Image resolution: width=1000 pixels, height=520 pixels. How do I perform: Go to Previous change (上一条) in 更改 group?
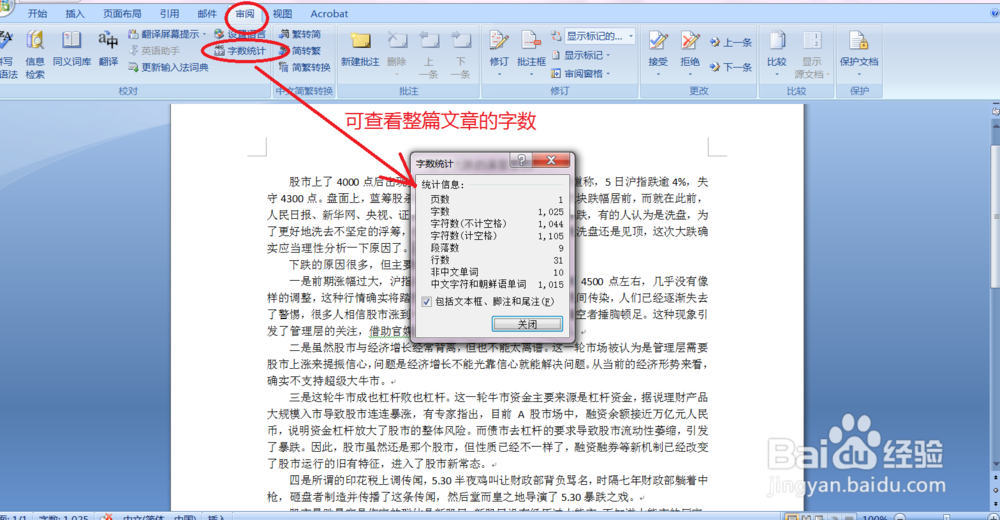click(x=731, y=42)
